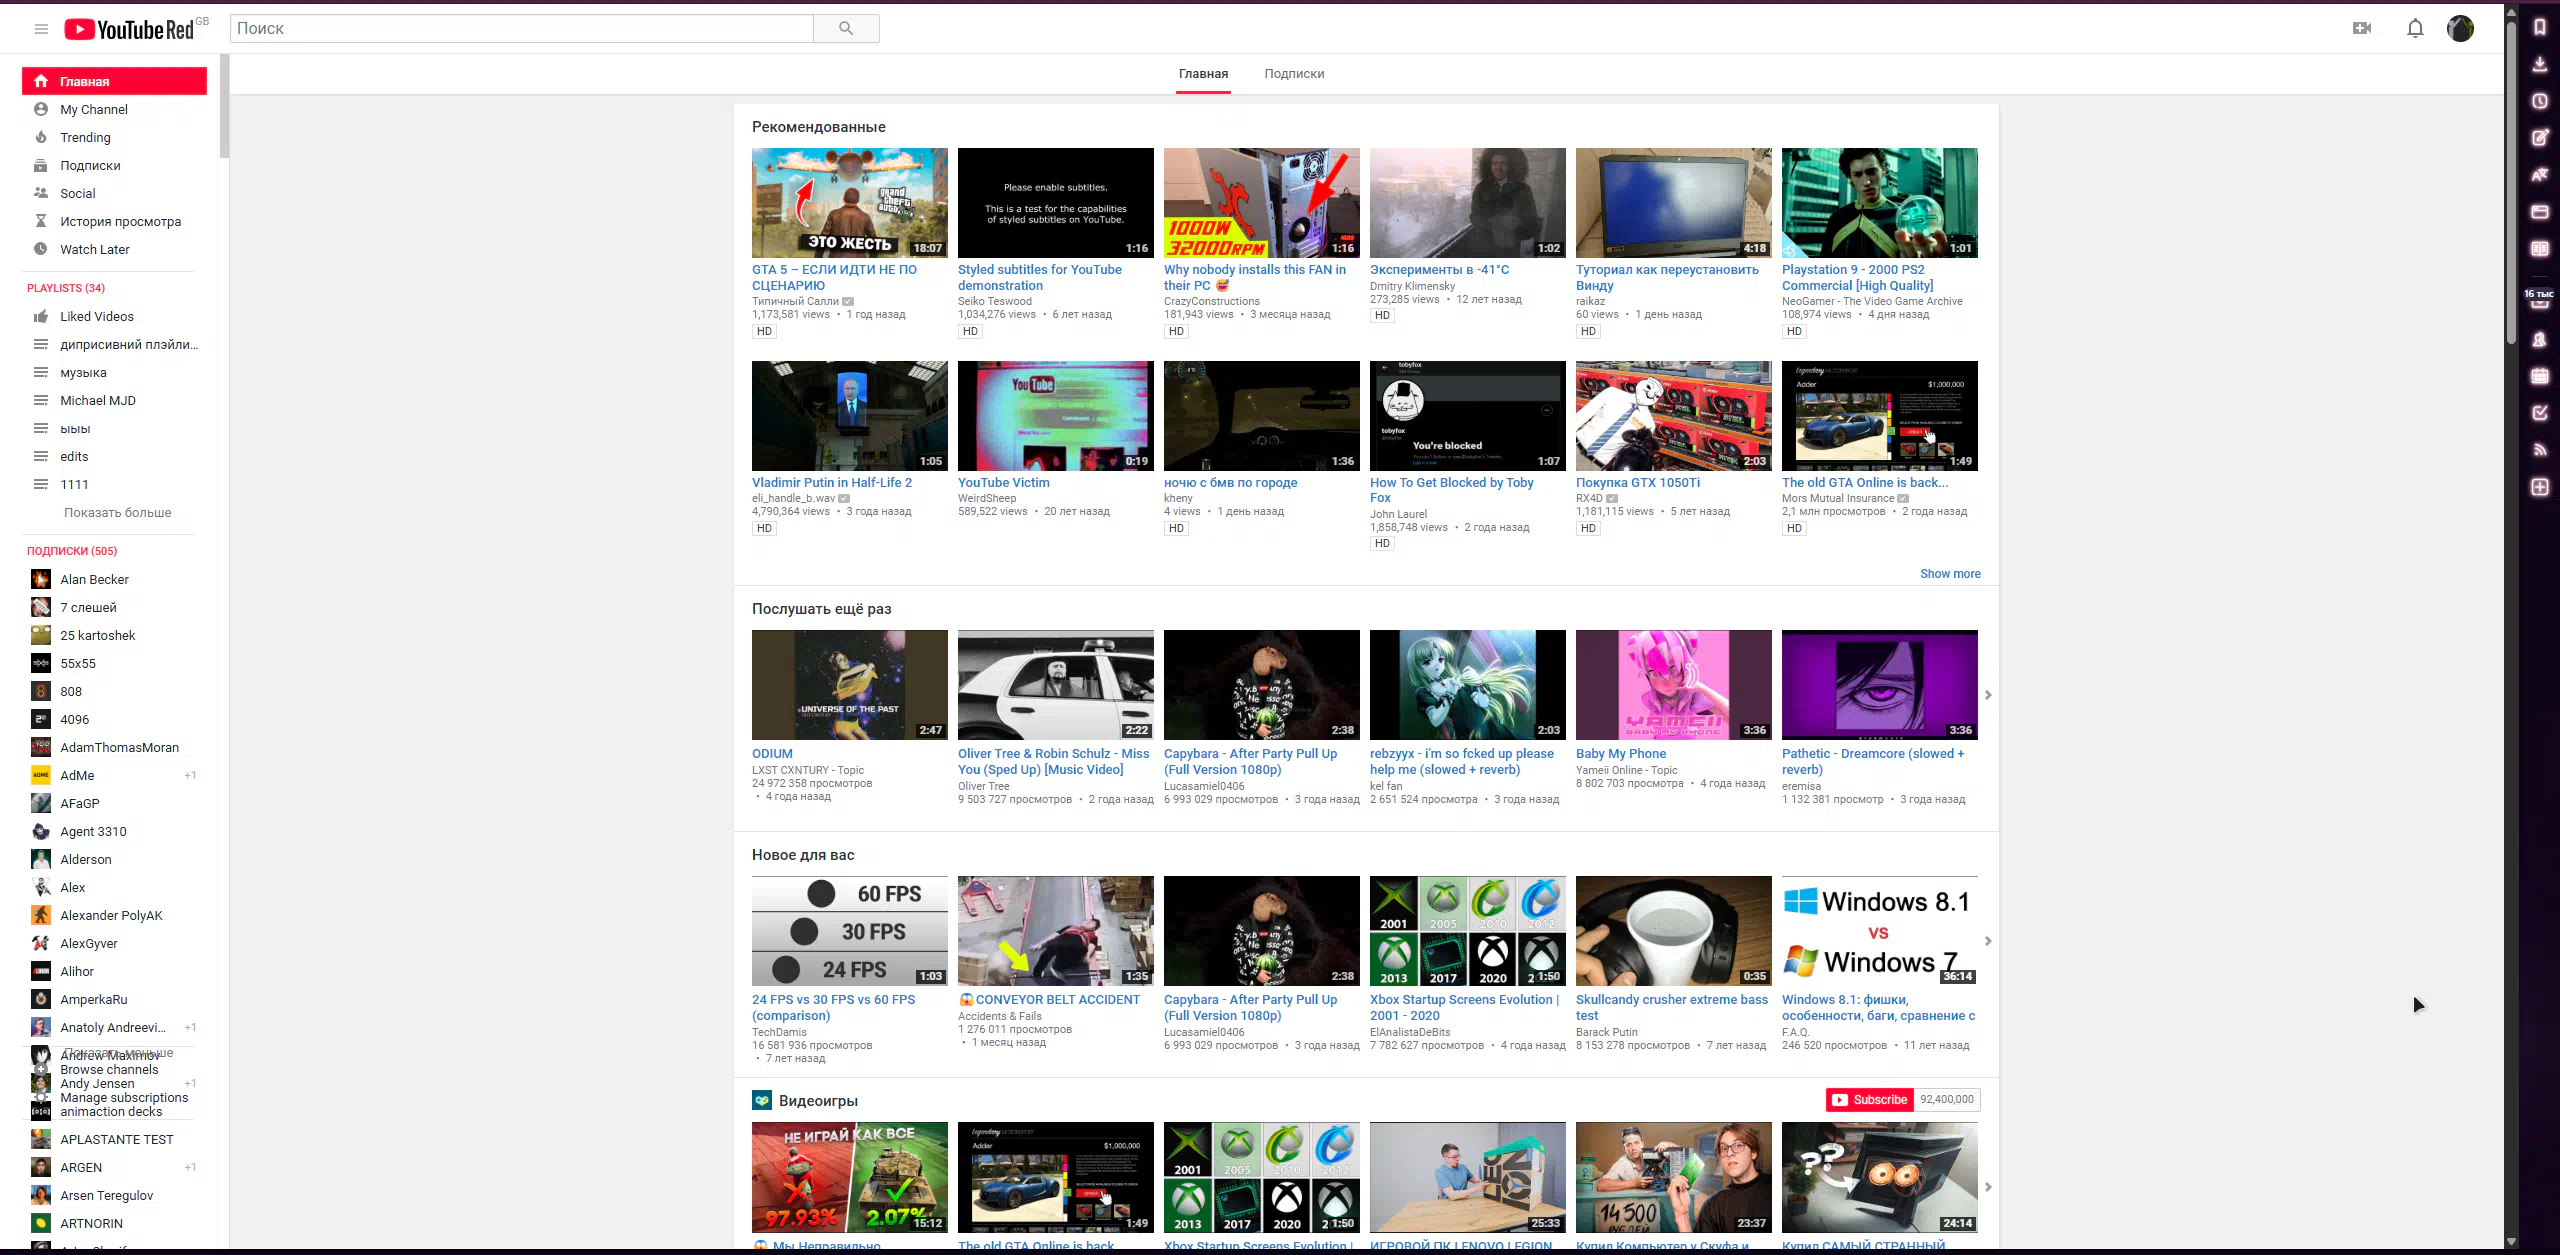Click the Watch Later clock icon
This screenshot has height=1255, width=2560.
41,249
